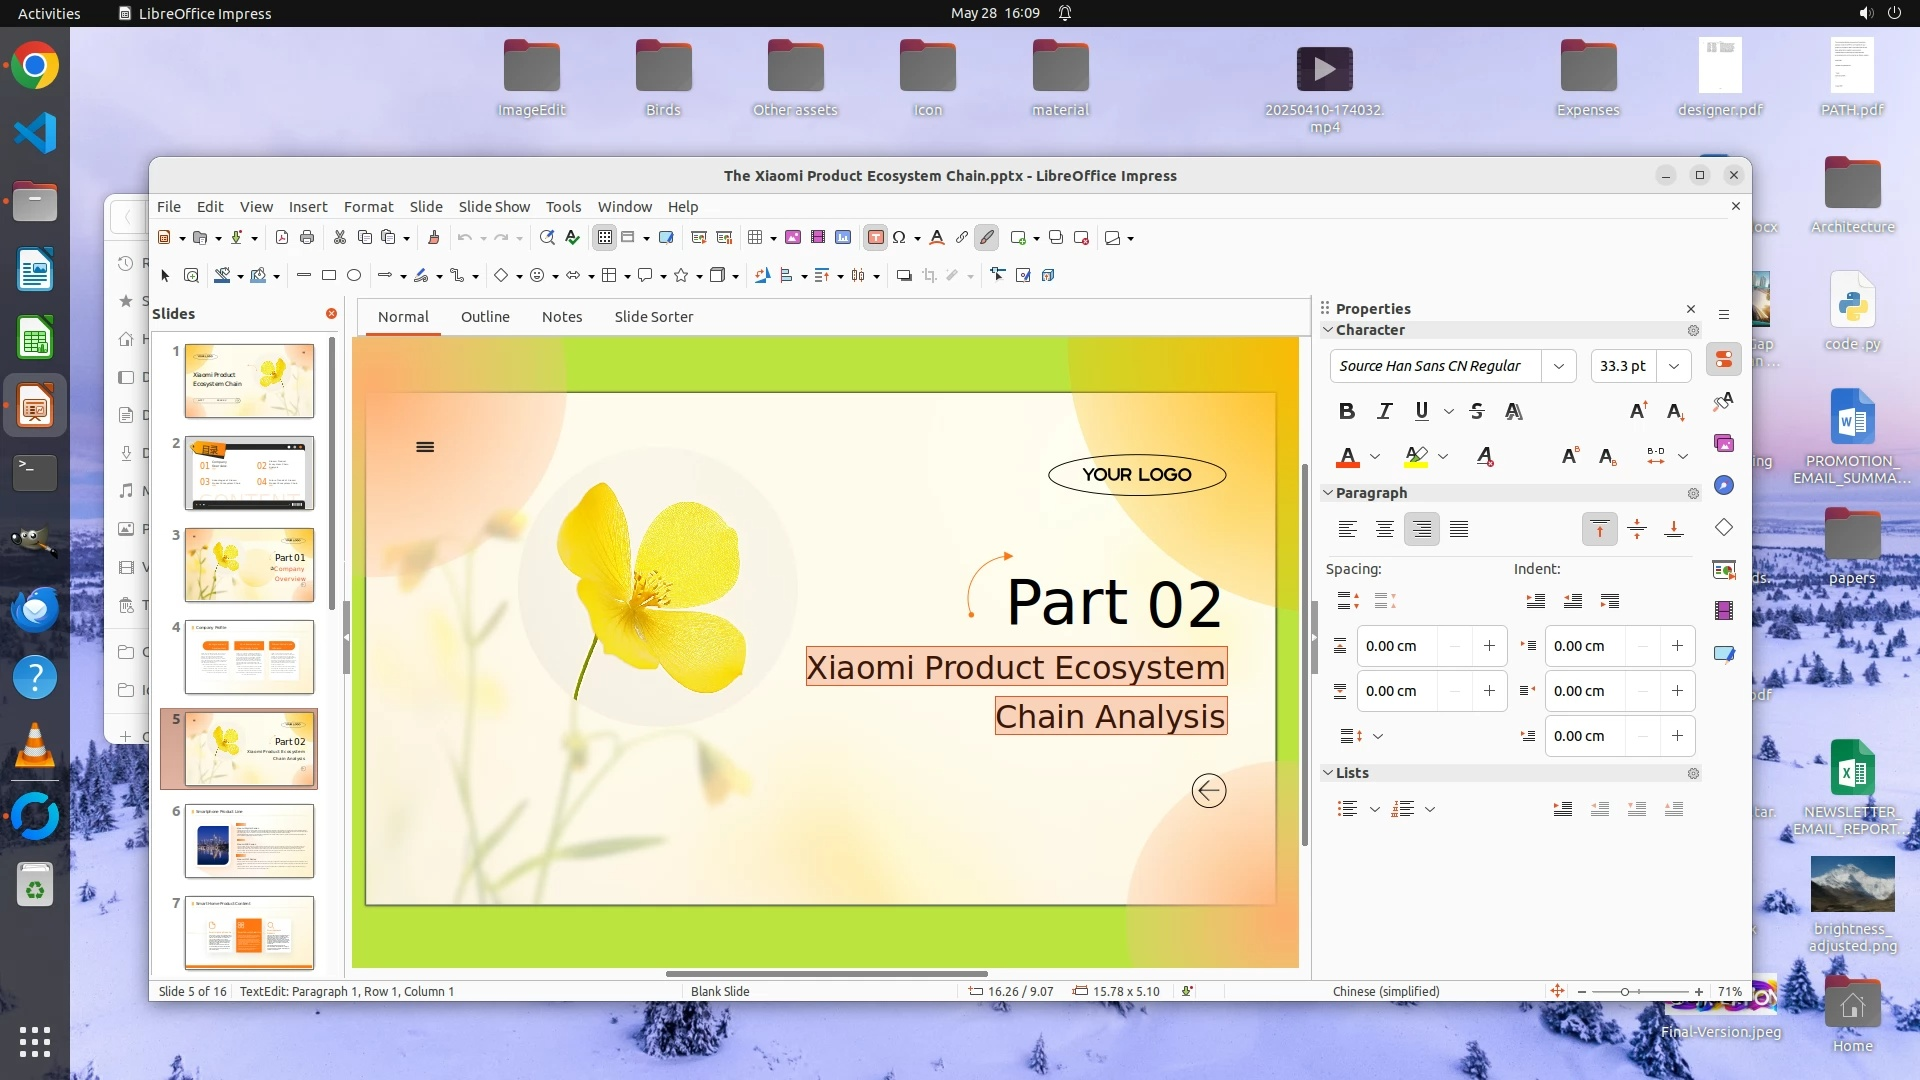This screenshot has height=1080, width=1920.
Task: Enable center paragraph alignment
Action: [1384, 530]
